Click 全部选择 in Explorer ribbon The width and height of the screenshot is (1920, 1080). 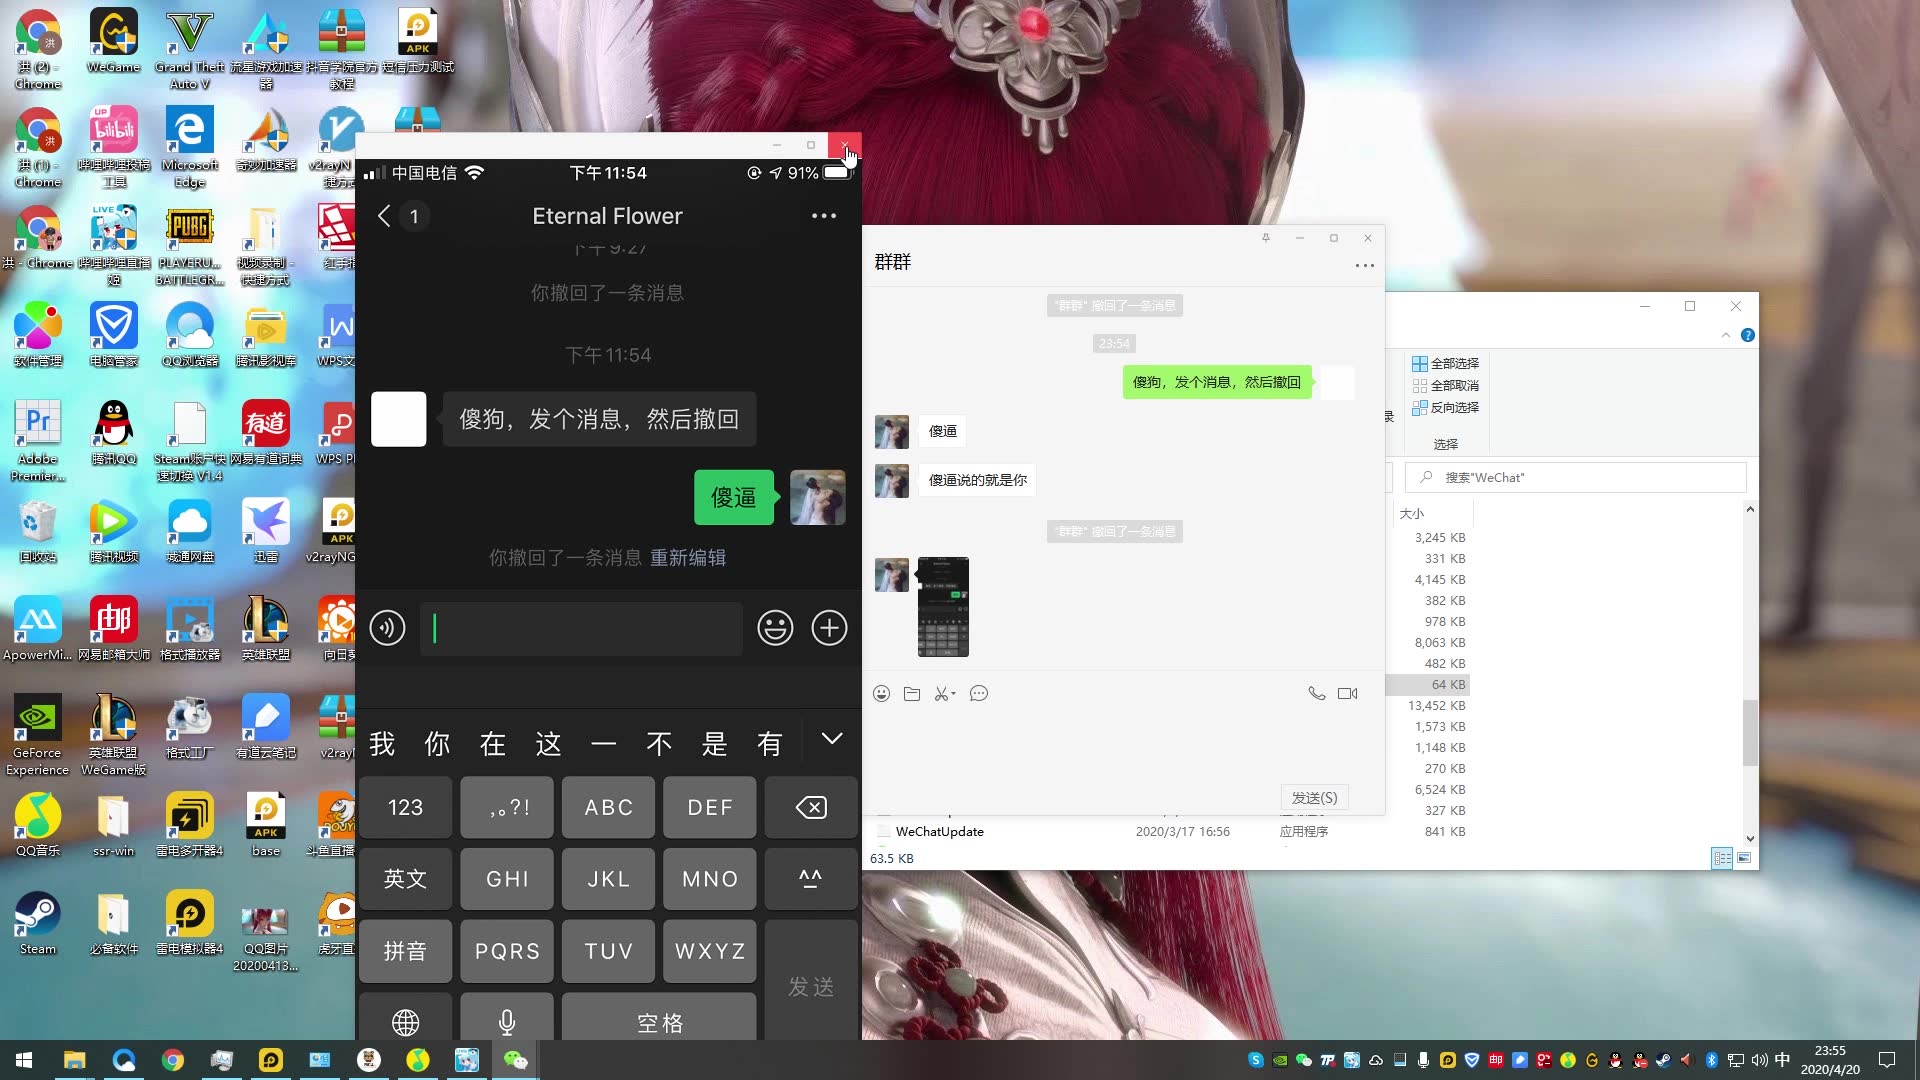pos(1445,364)
